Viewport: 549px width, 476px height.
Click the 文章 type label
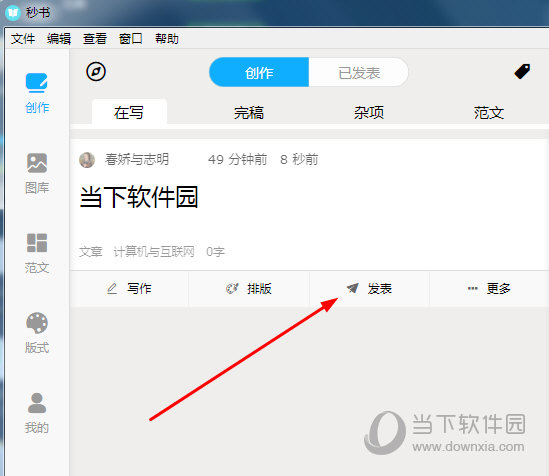tap(91, 252)
